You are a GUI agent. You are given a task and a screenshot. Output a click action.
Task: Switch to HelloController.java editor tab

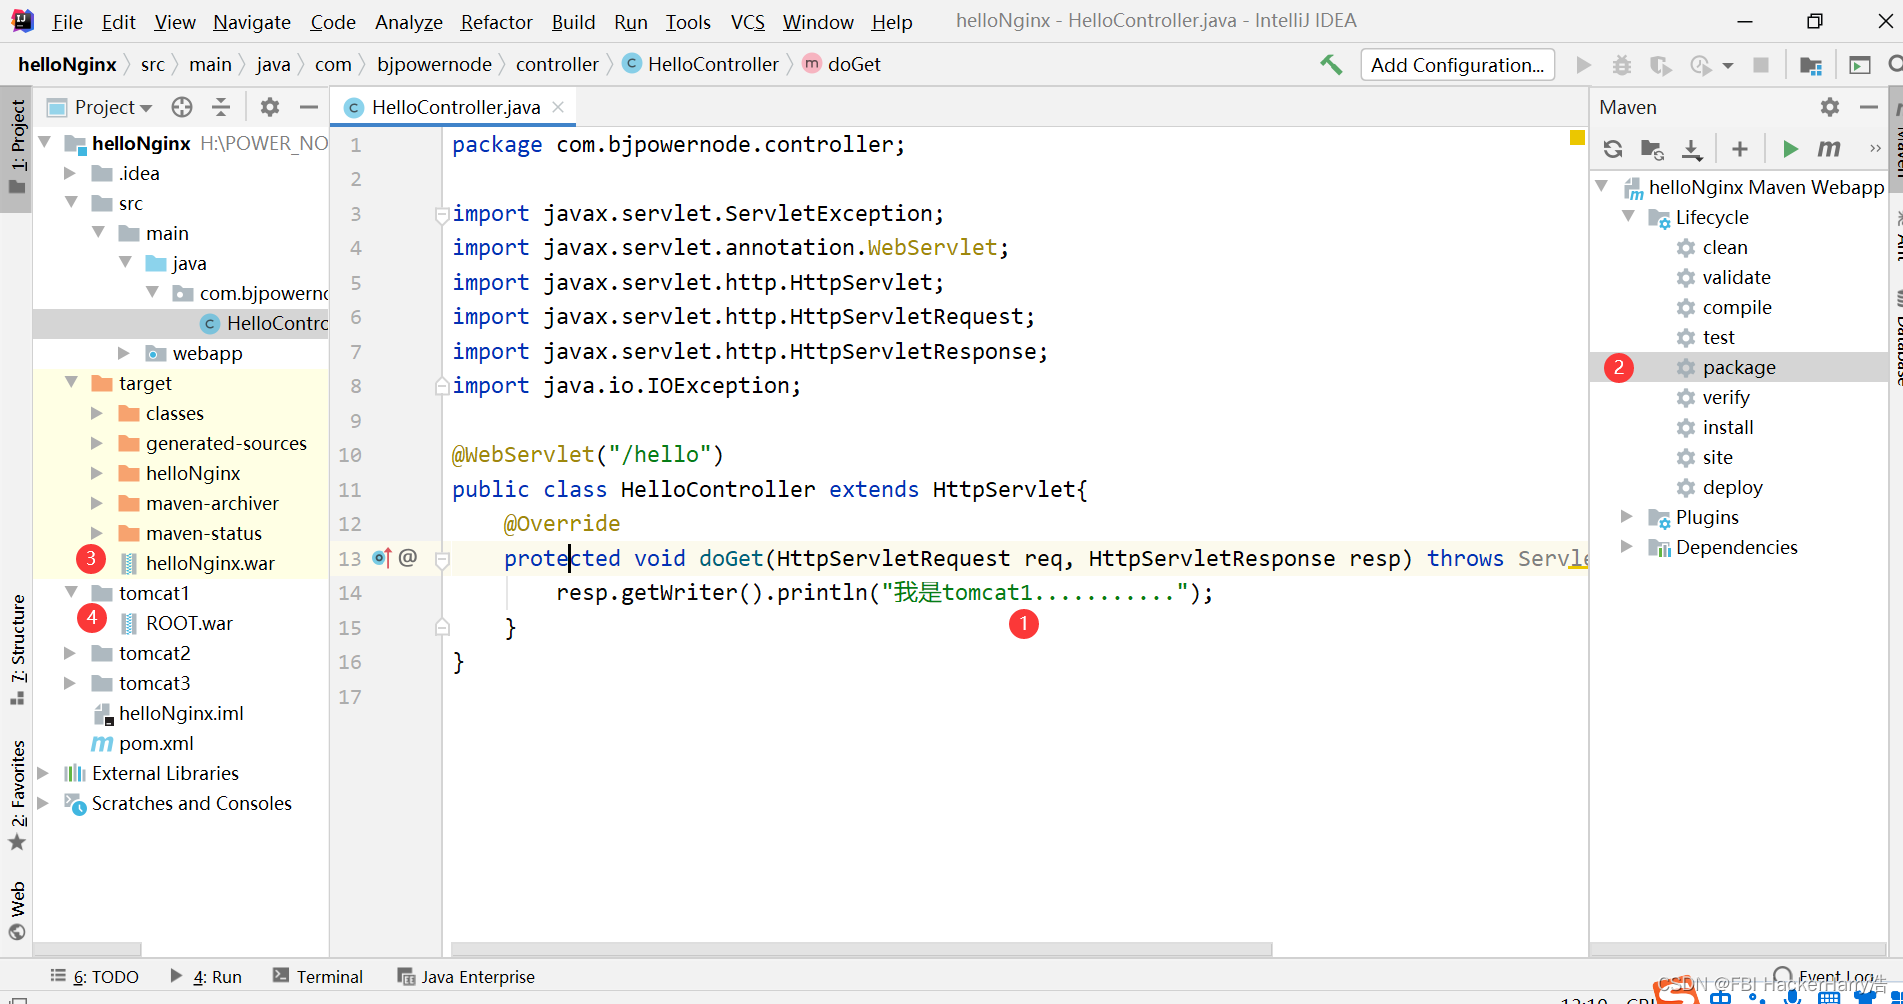click(x=455, y=107)
